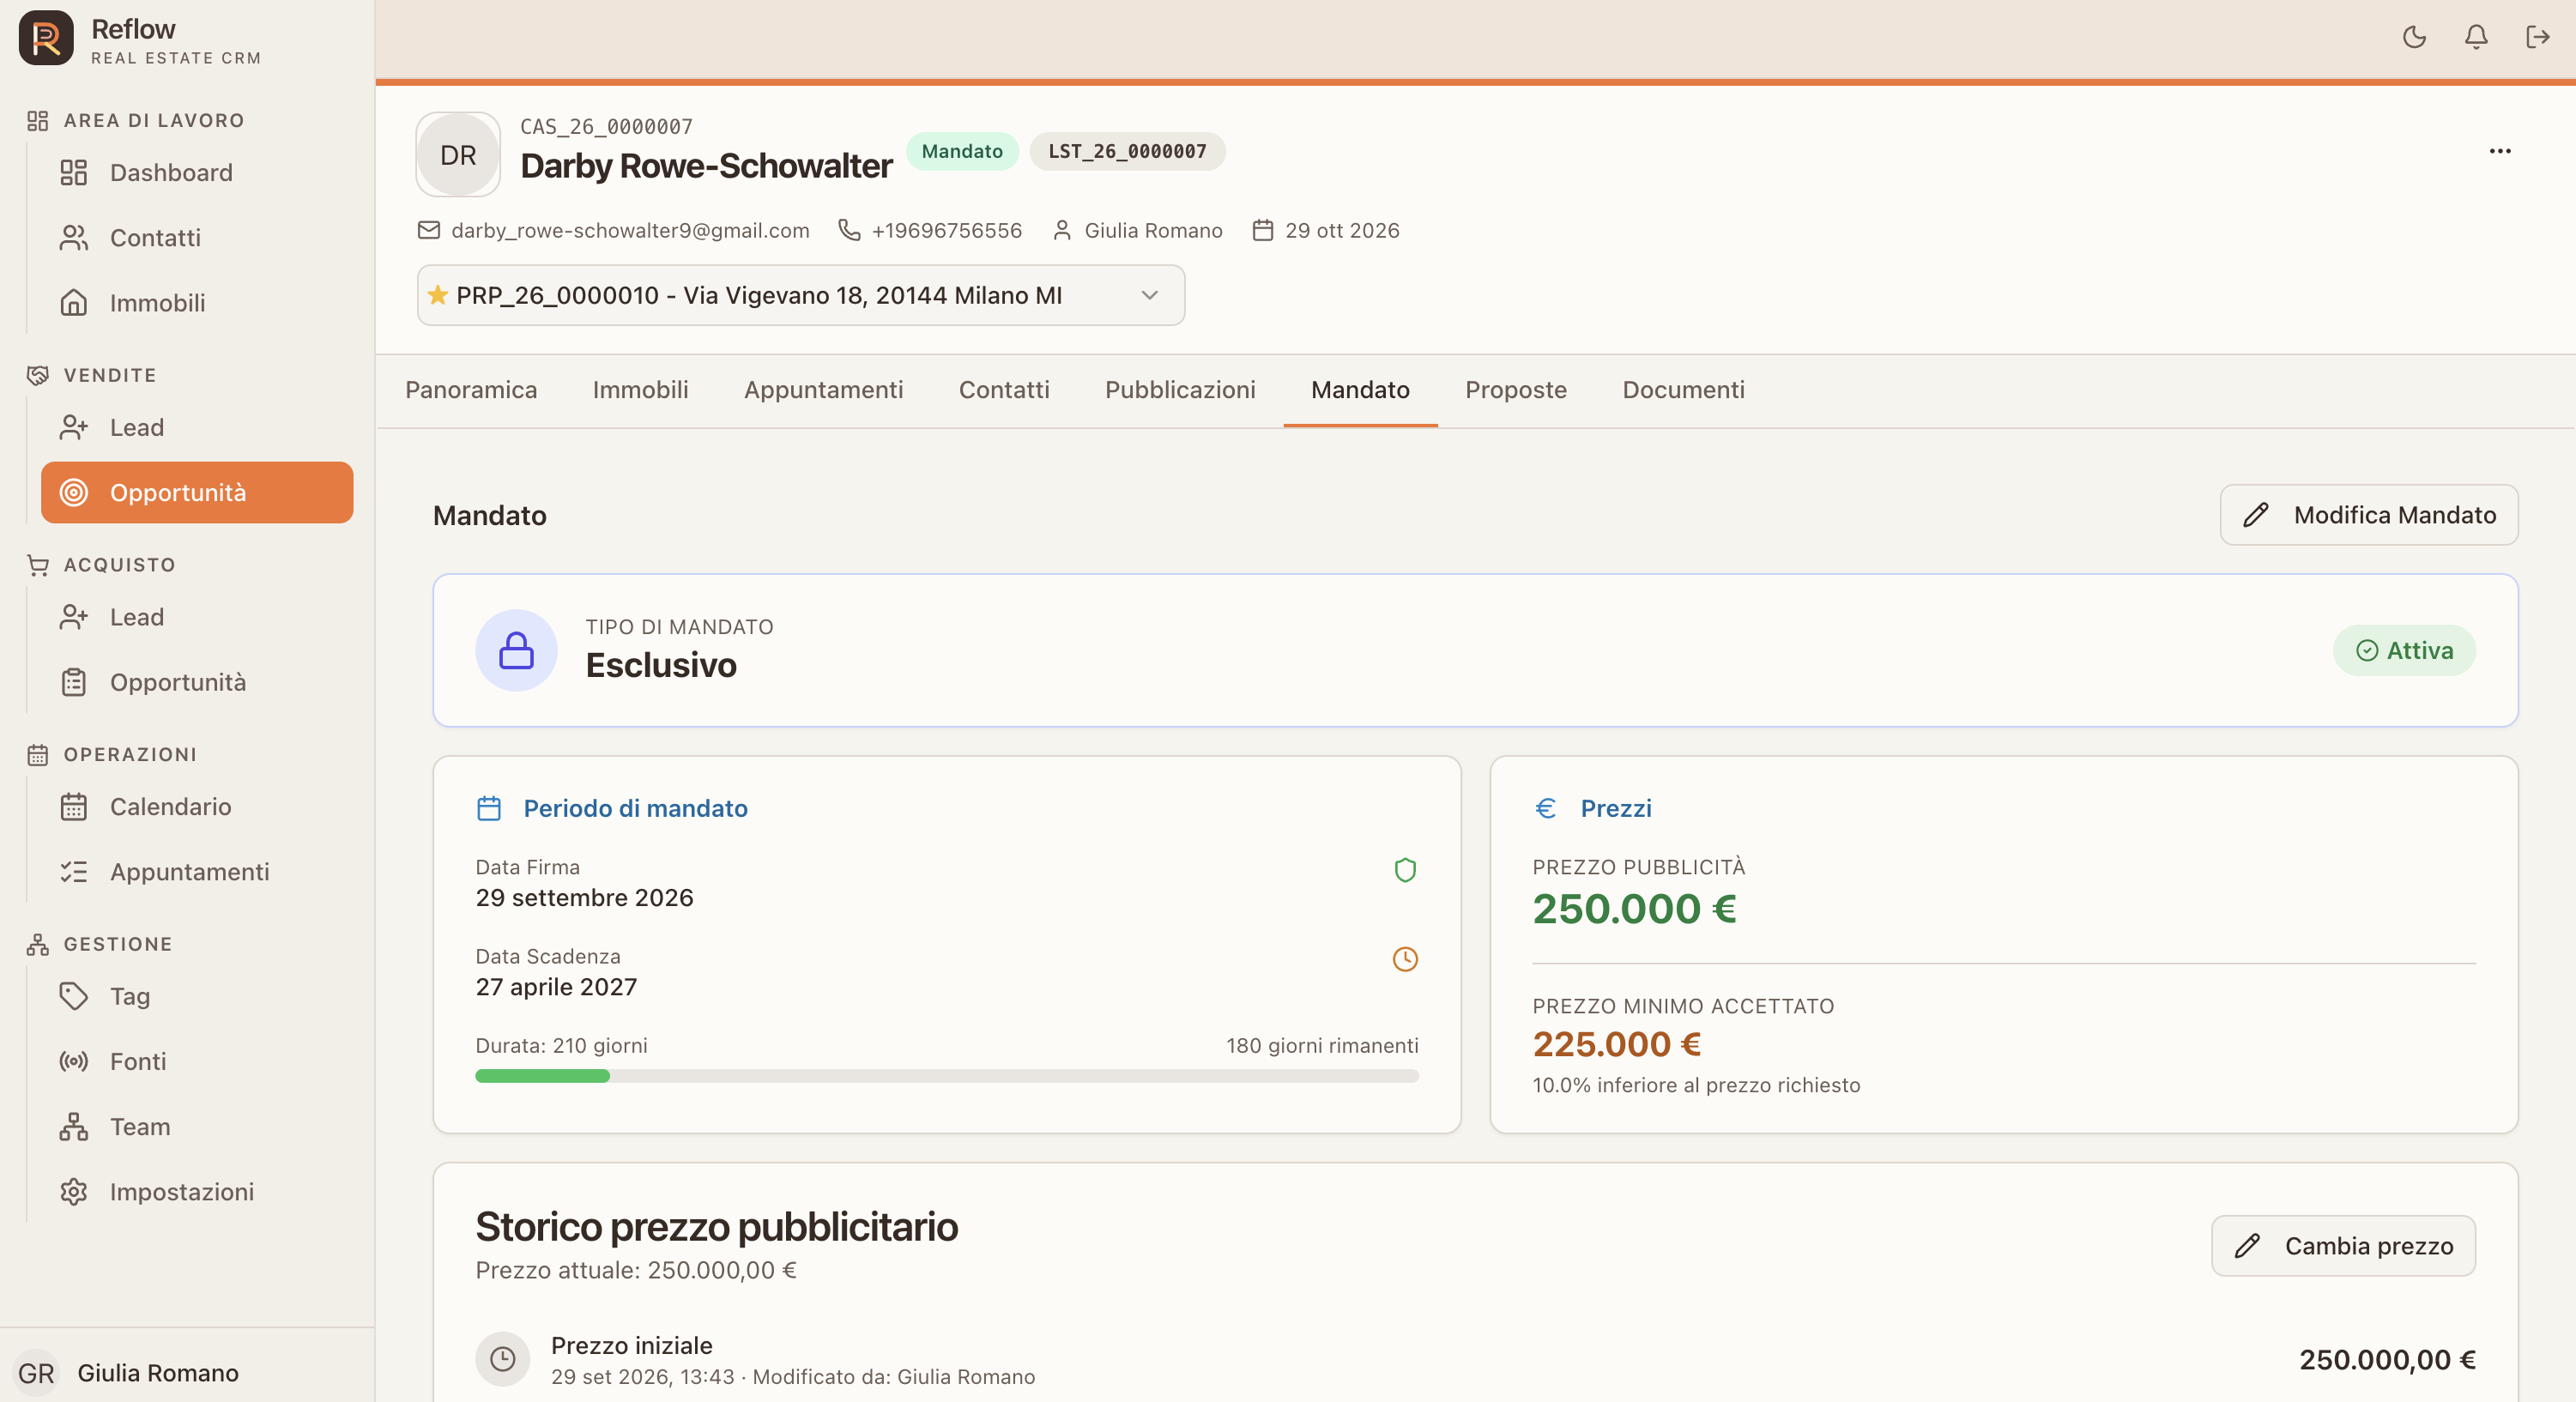Switch to the Pubblicazioni tab
Viewport: 2576px width, 1402px height.
point(1180,390)
